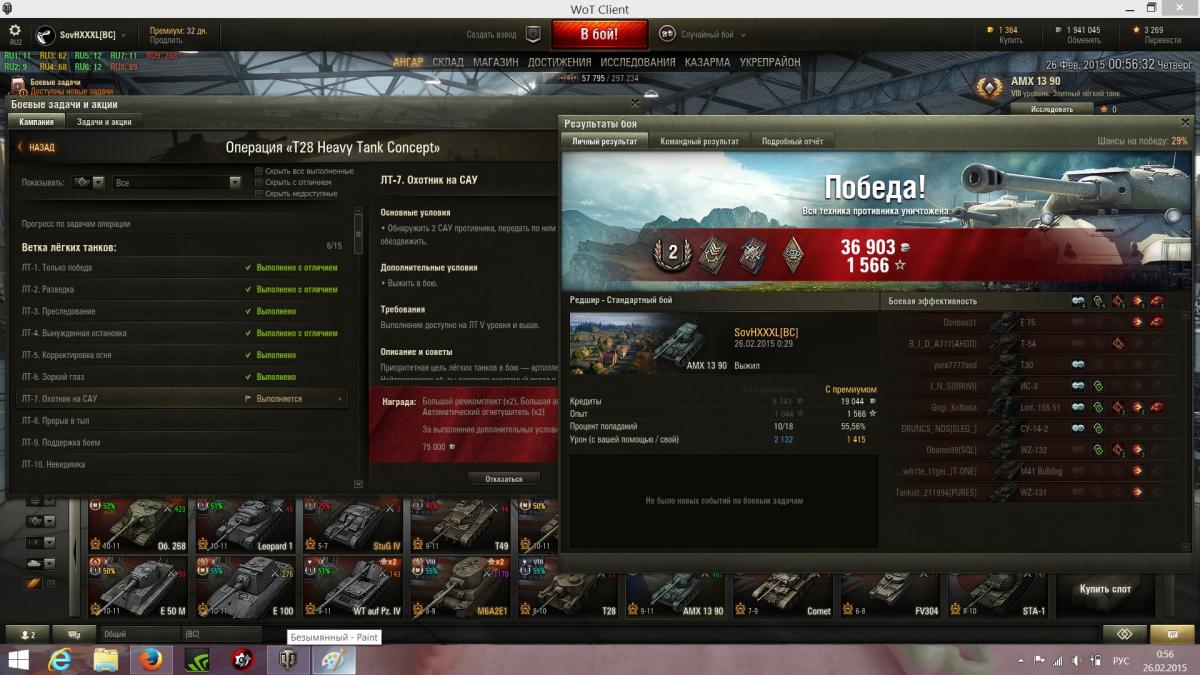
Task: Switch to «Личный результат» tab
Action: [x=604, y=141]
